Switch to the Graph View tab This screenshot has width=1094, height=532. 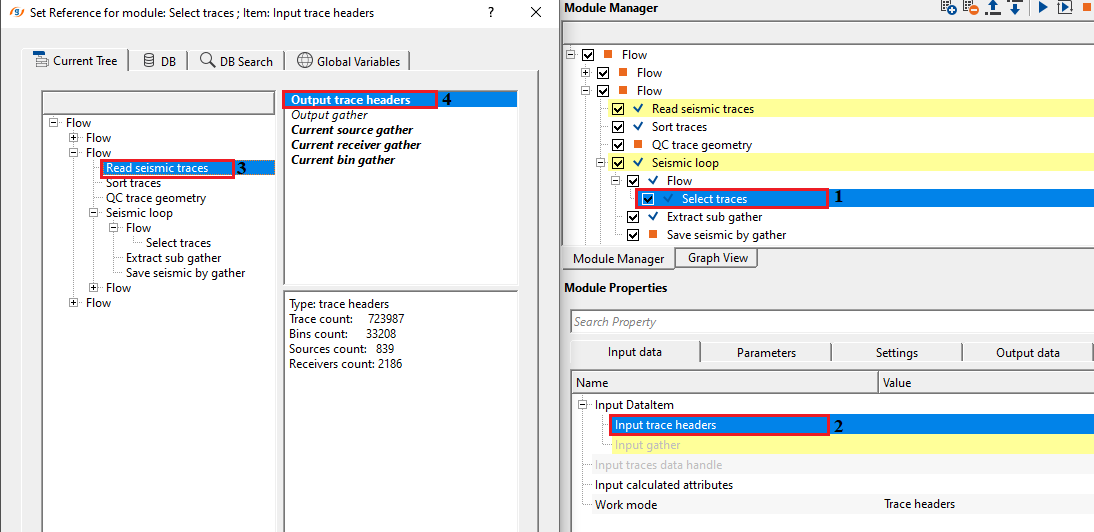pos(717,258)
